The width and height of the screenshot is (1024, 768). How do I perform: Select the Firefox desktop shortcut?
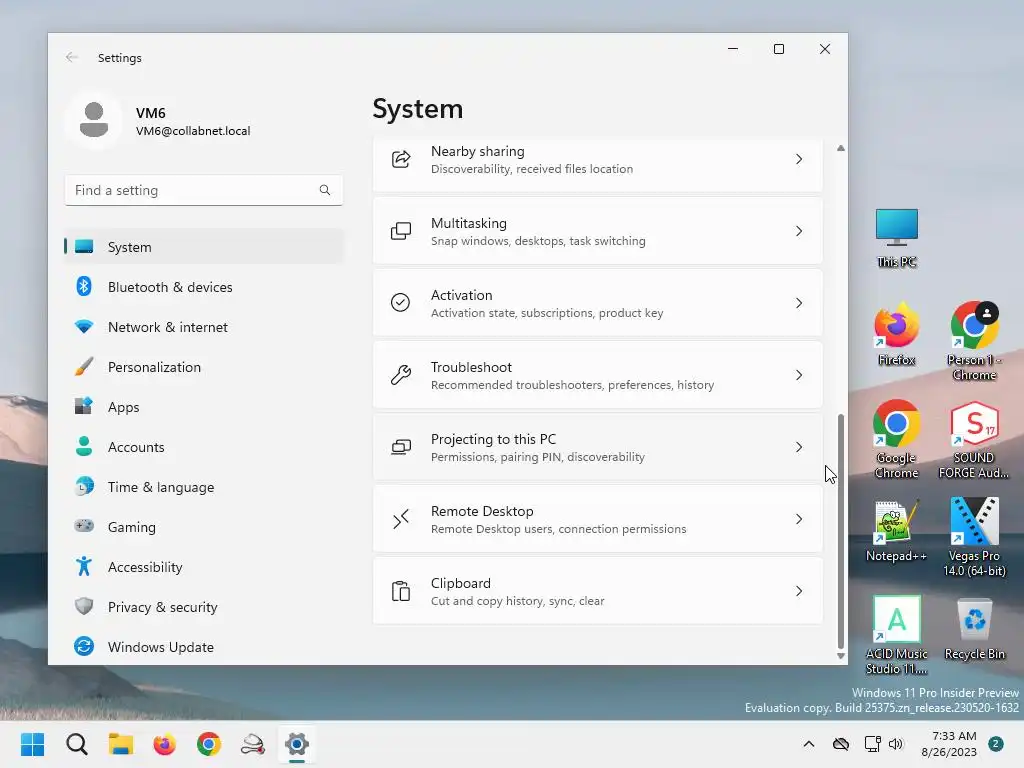[x=896, y=334]
